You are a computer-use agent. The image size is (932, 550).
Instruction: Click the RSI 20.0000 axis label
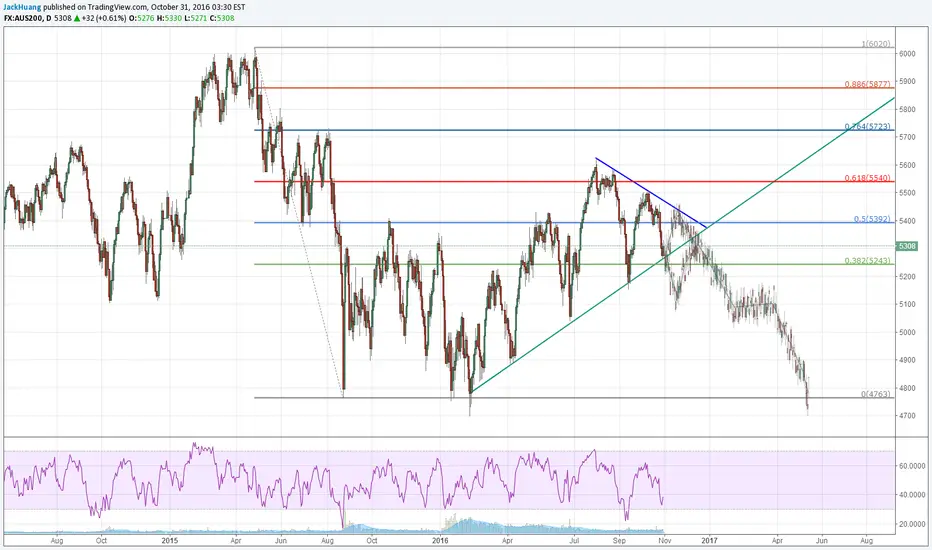tap(912, 524)
